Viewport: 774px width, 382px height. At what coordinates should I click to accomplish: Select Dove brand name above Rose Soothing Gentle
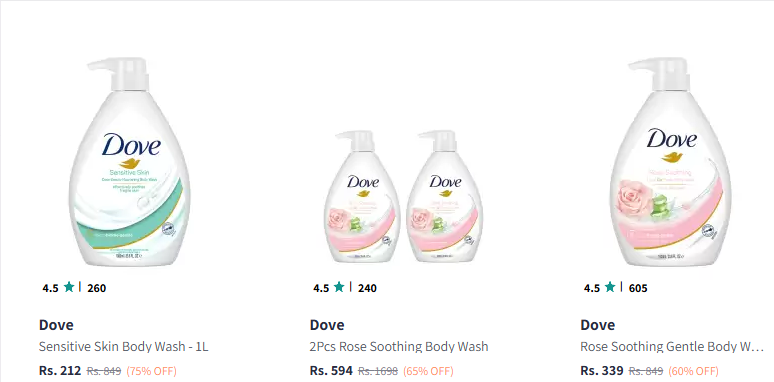tap(598, 325)
